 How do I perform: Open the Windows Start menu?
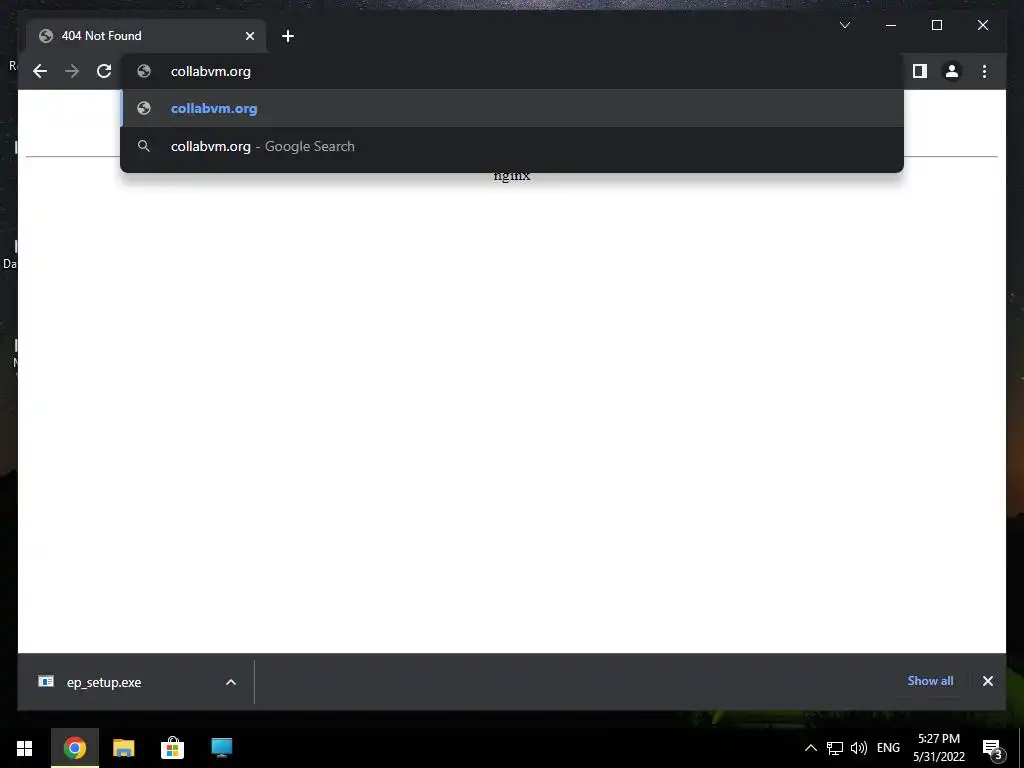coord(25,748)
